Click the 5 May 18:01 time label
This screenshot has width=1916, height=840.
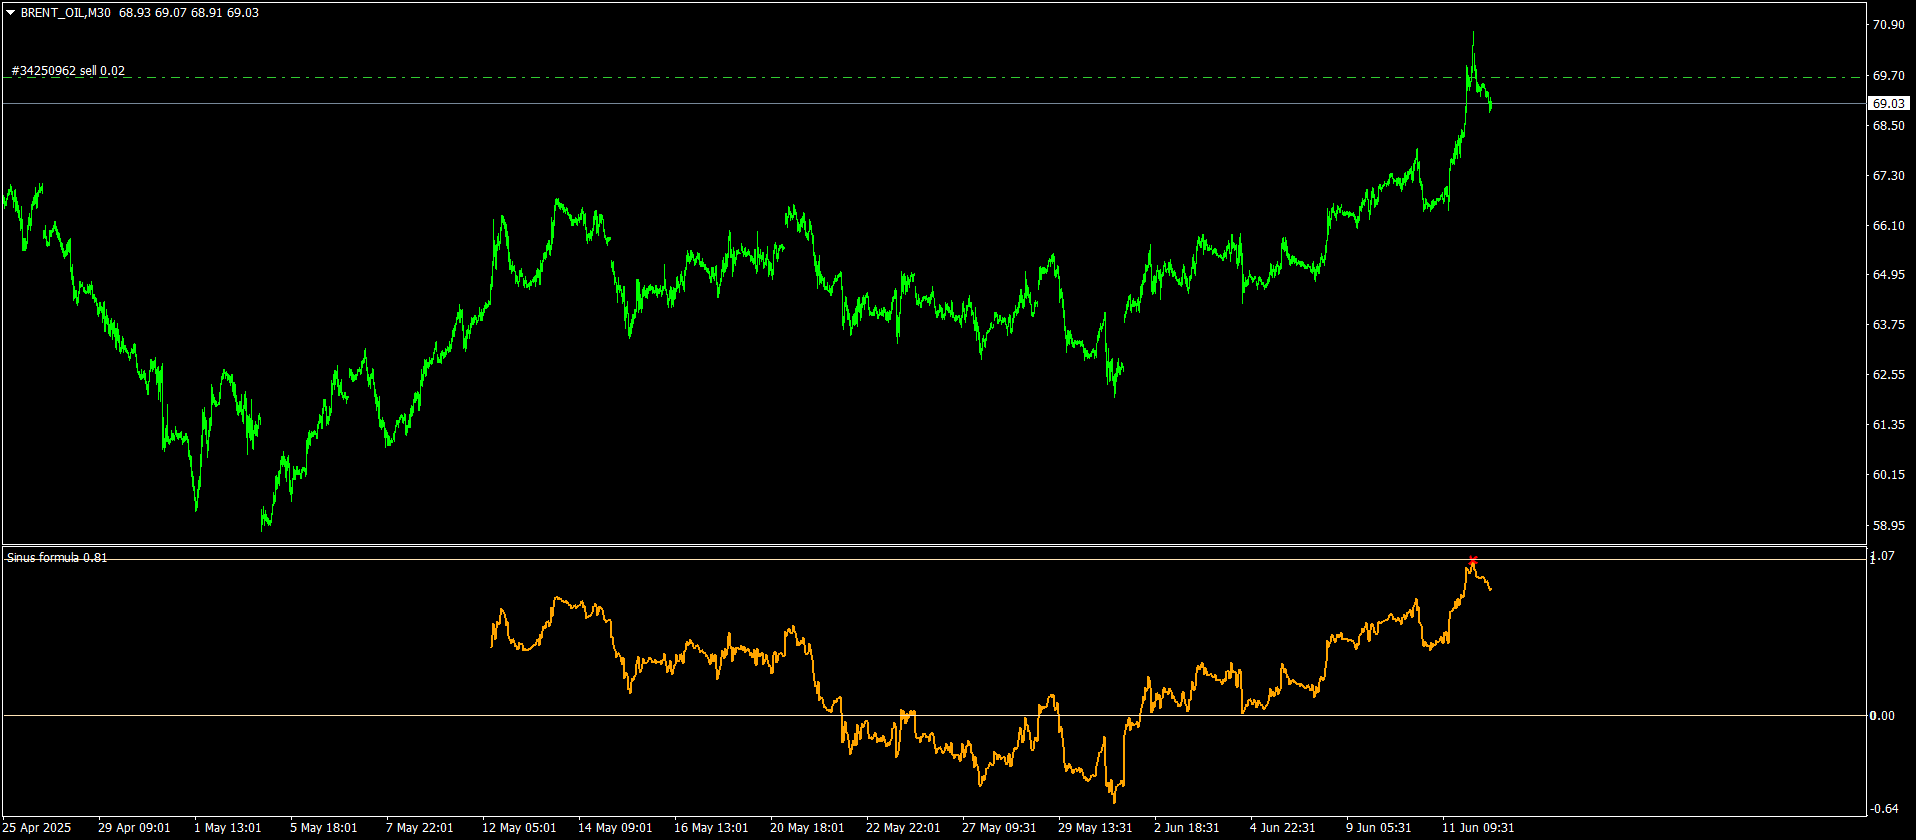click(324, 828)
